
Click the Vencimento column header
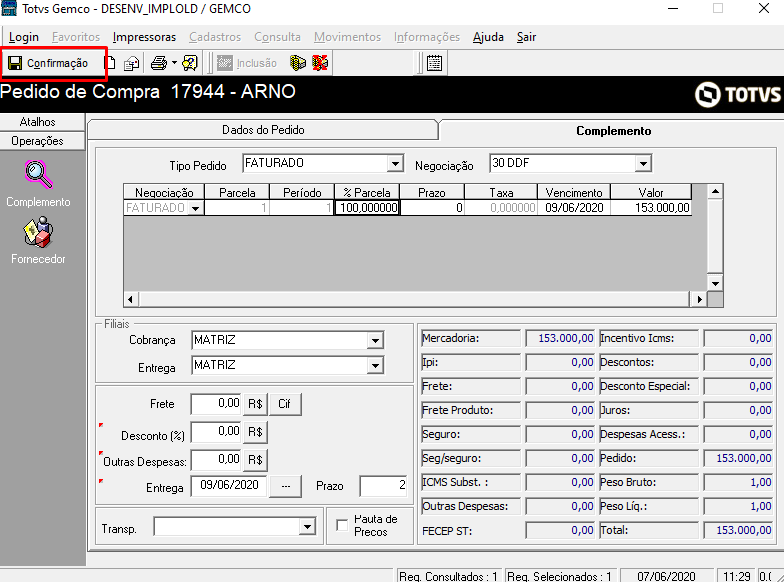(x=574, y=192)
